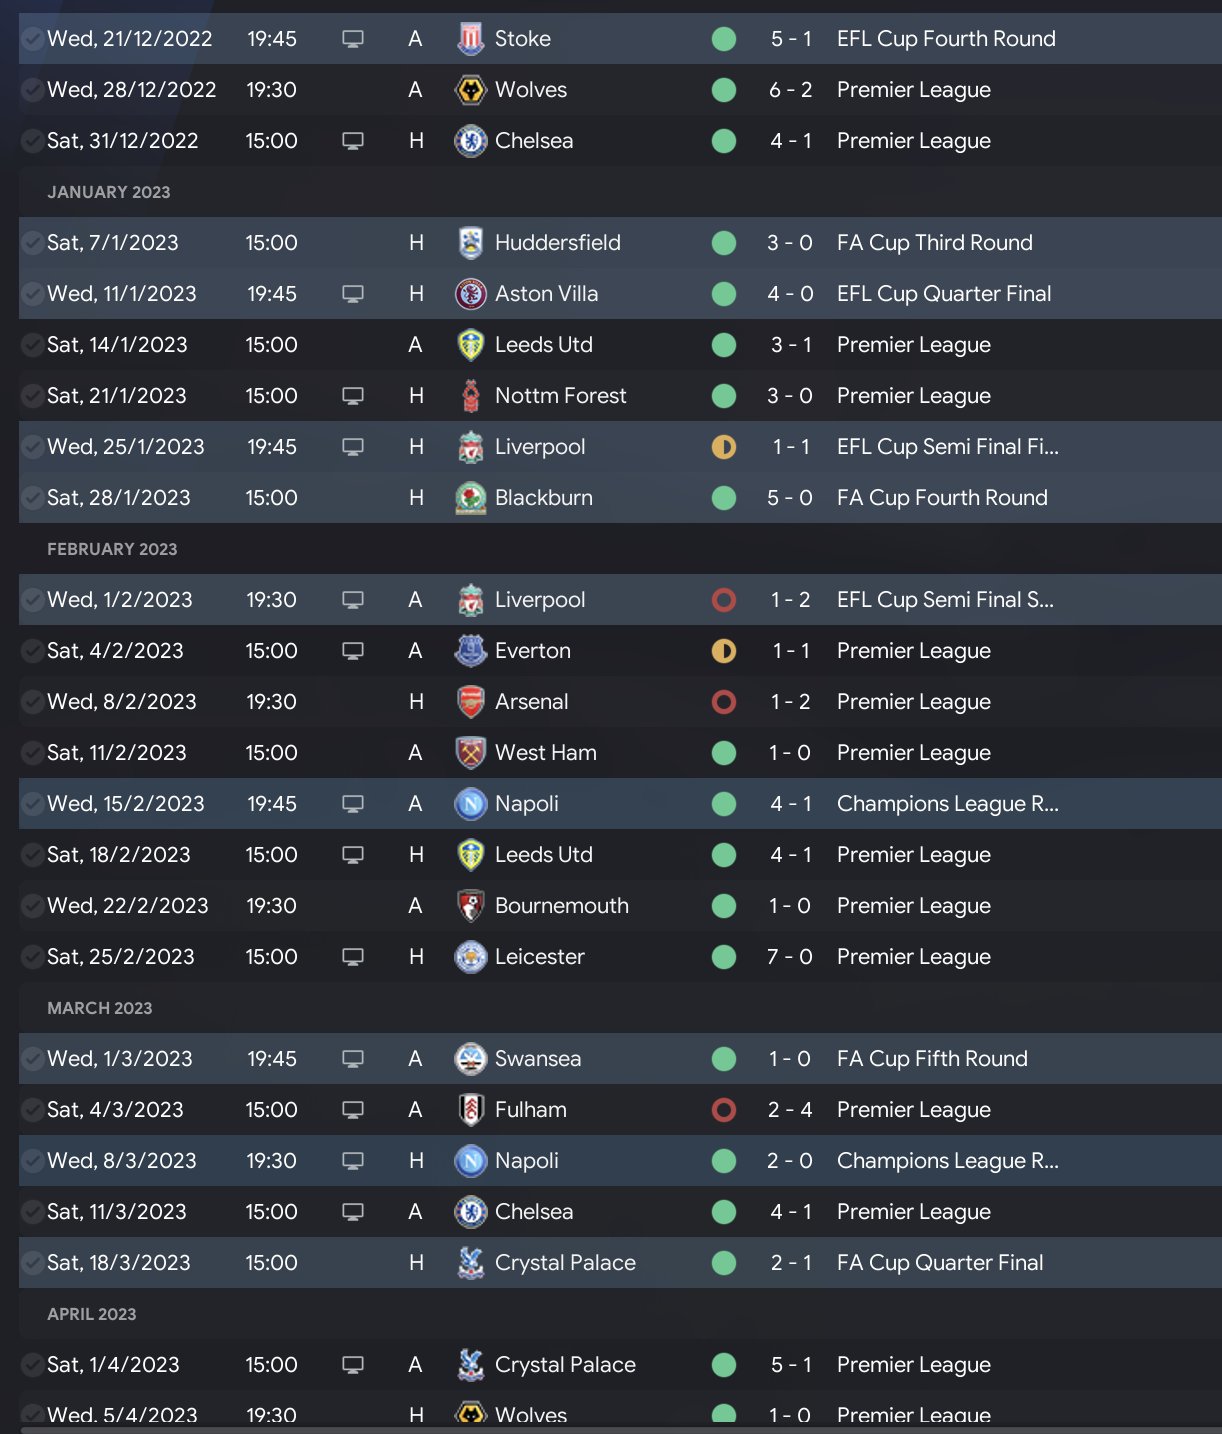This screenshot has height=1434, width=1222.
Task: Click the Stoke club badge
Action: [x=470, y=39]
